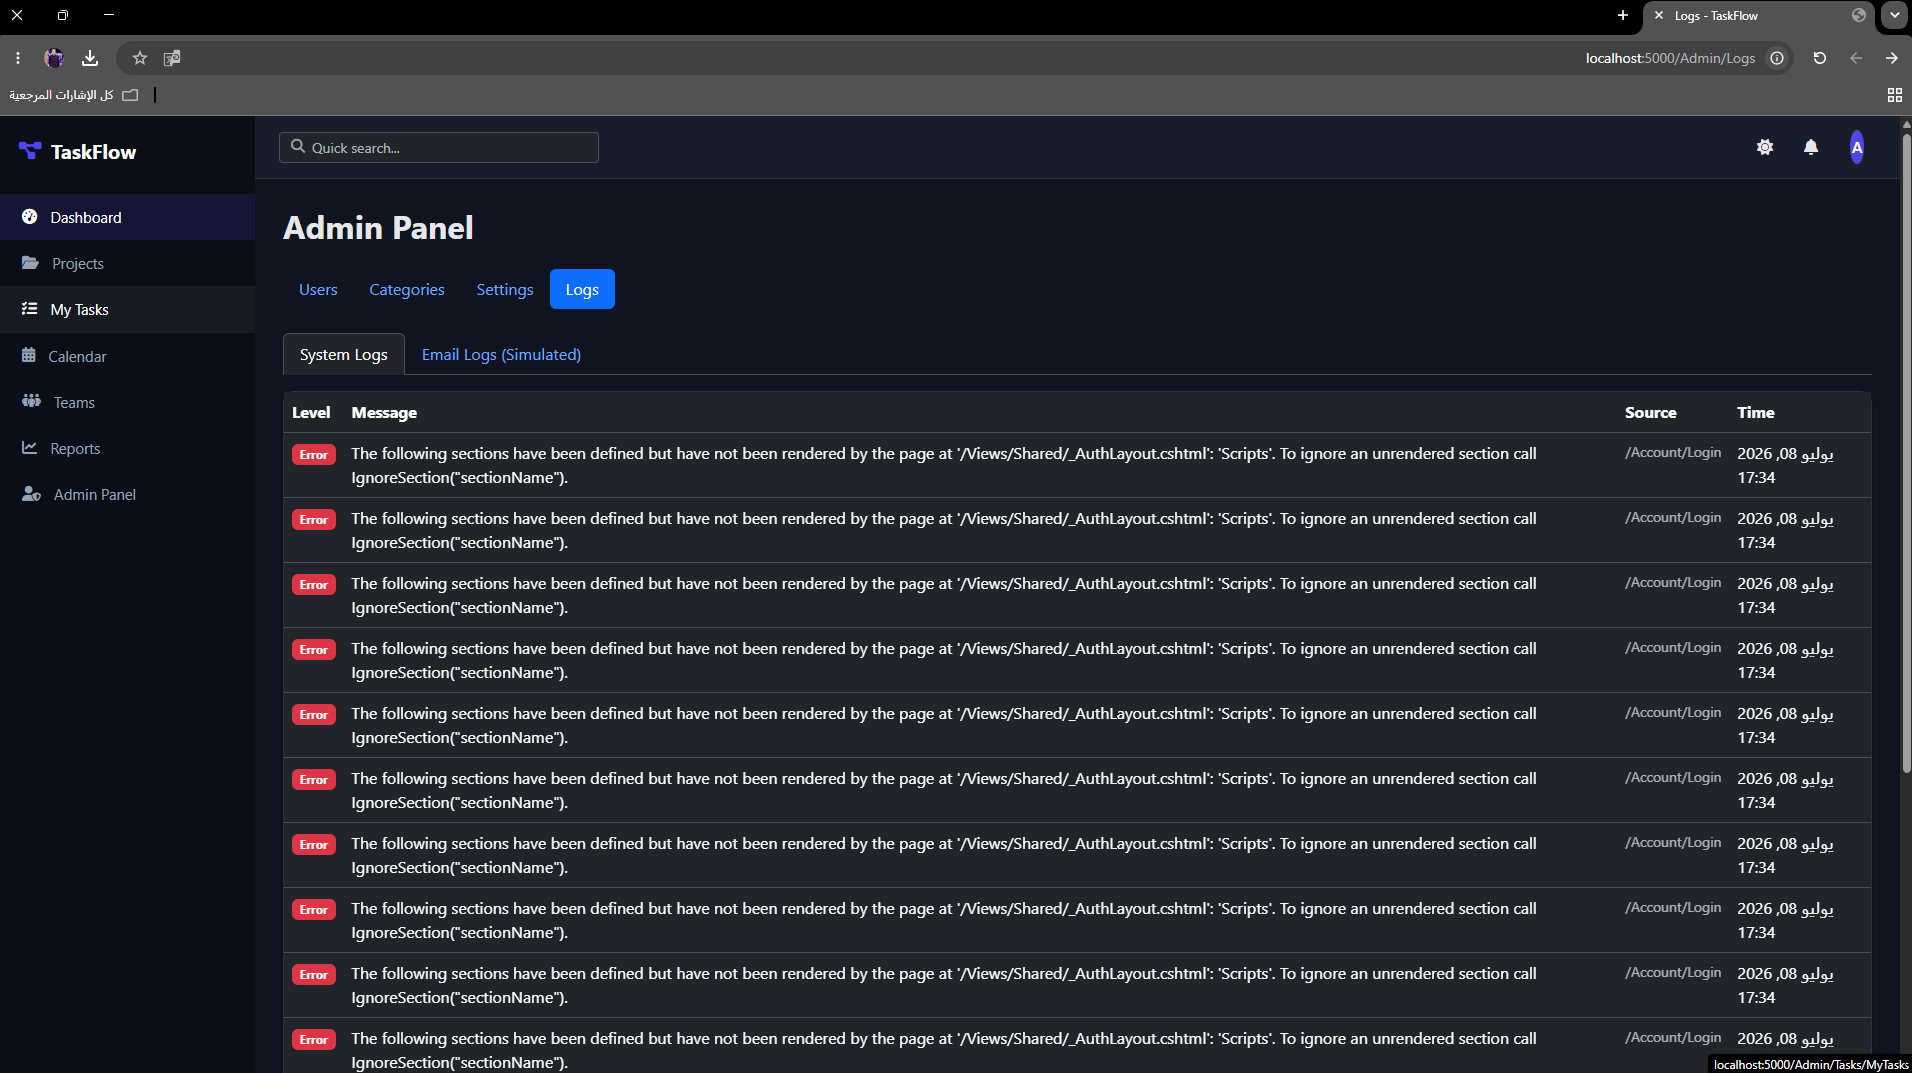
Task: Click the browser address bar URL
Action: 1670,58
